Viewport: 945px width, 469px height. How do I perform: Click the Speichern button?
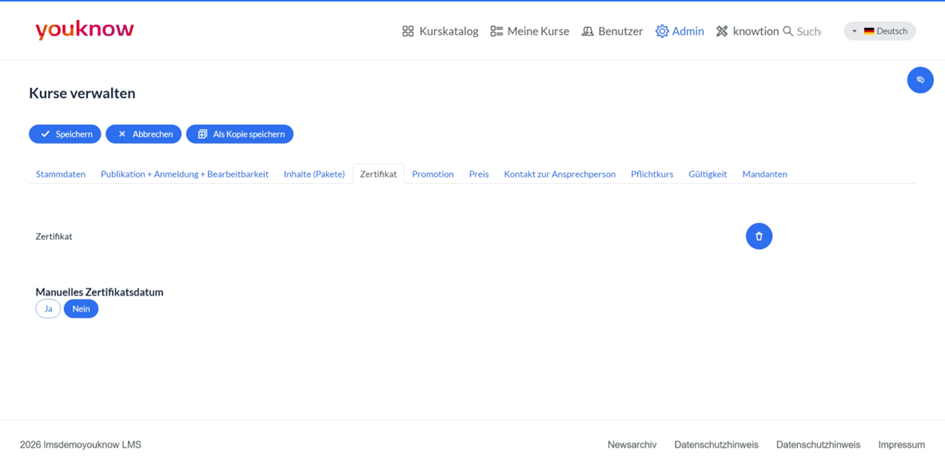tap(65, 134)
